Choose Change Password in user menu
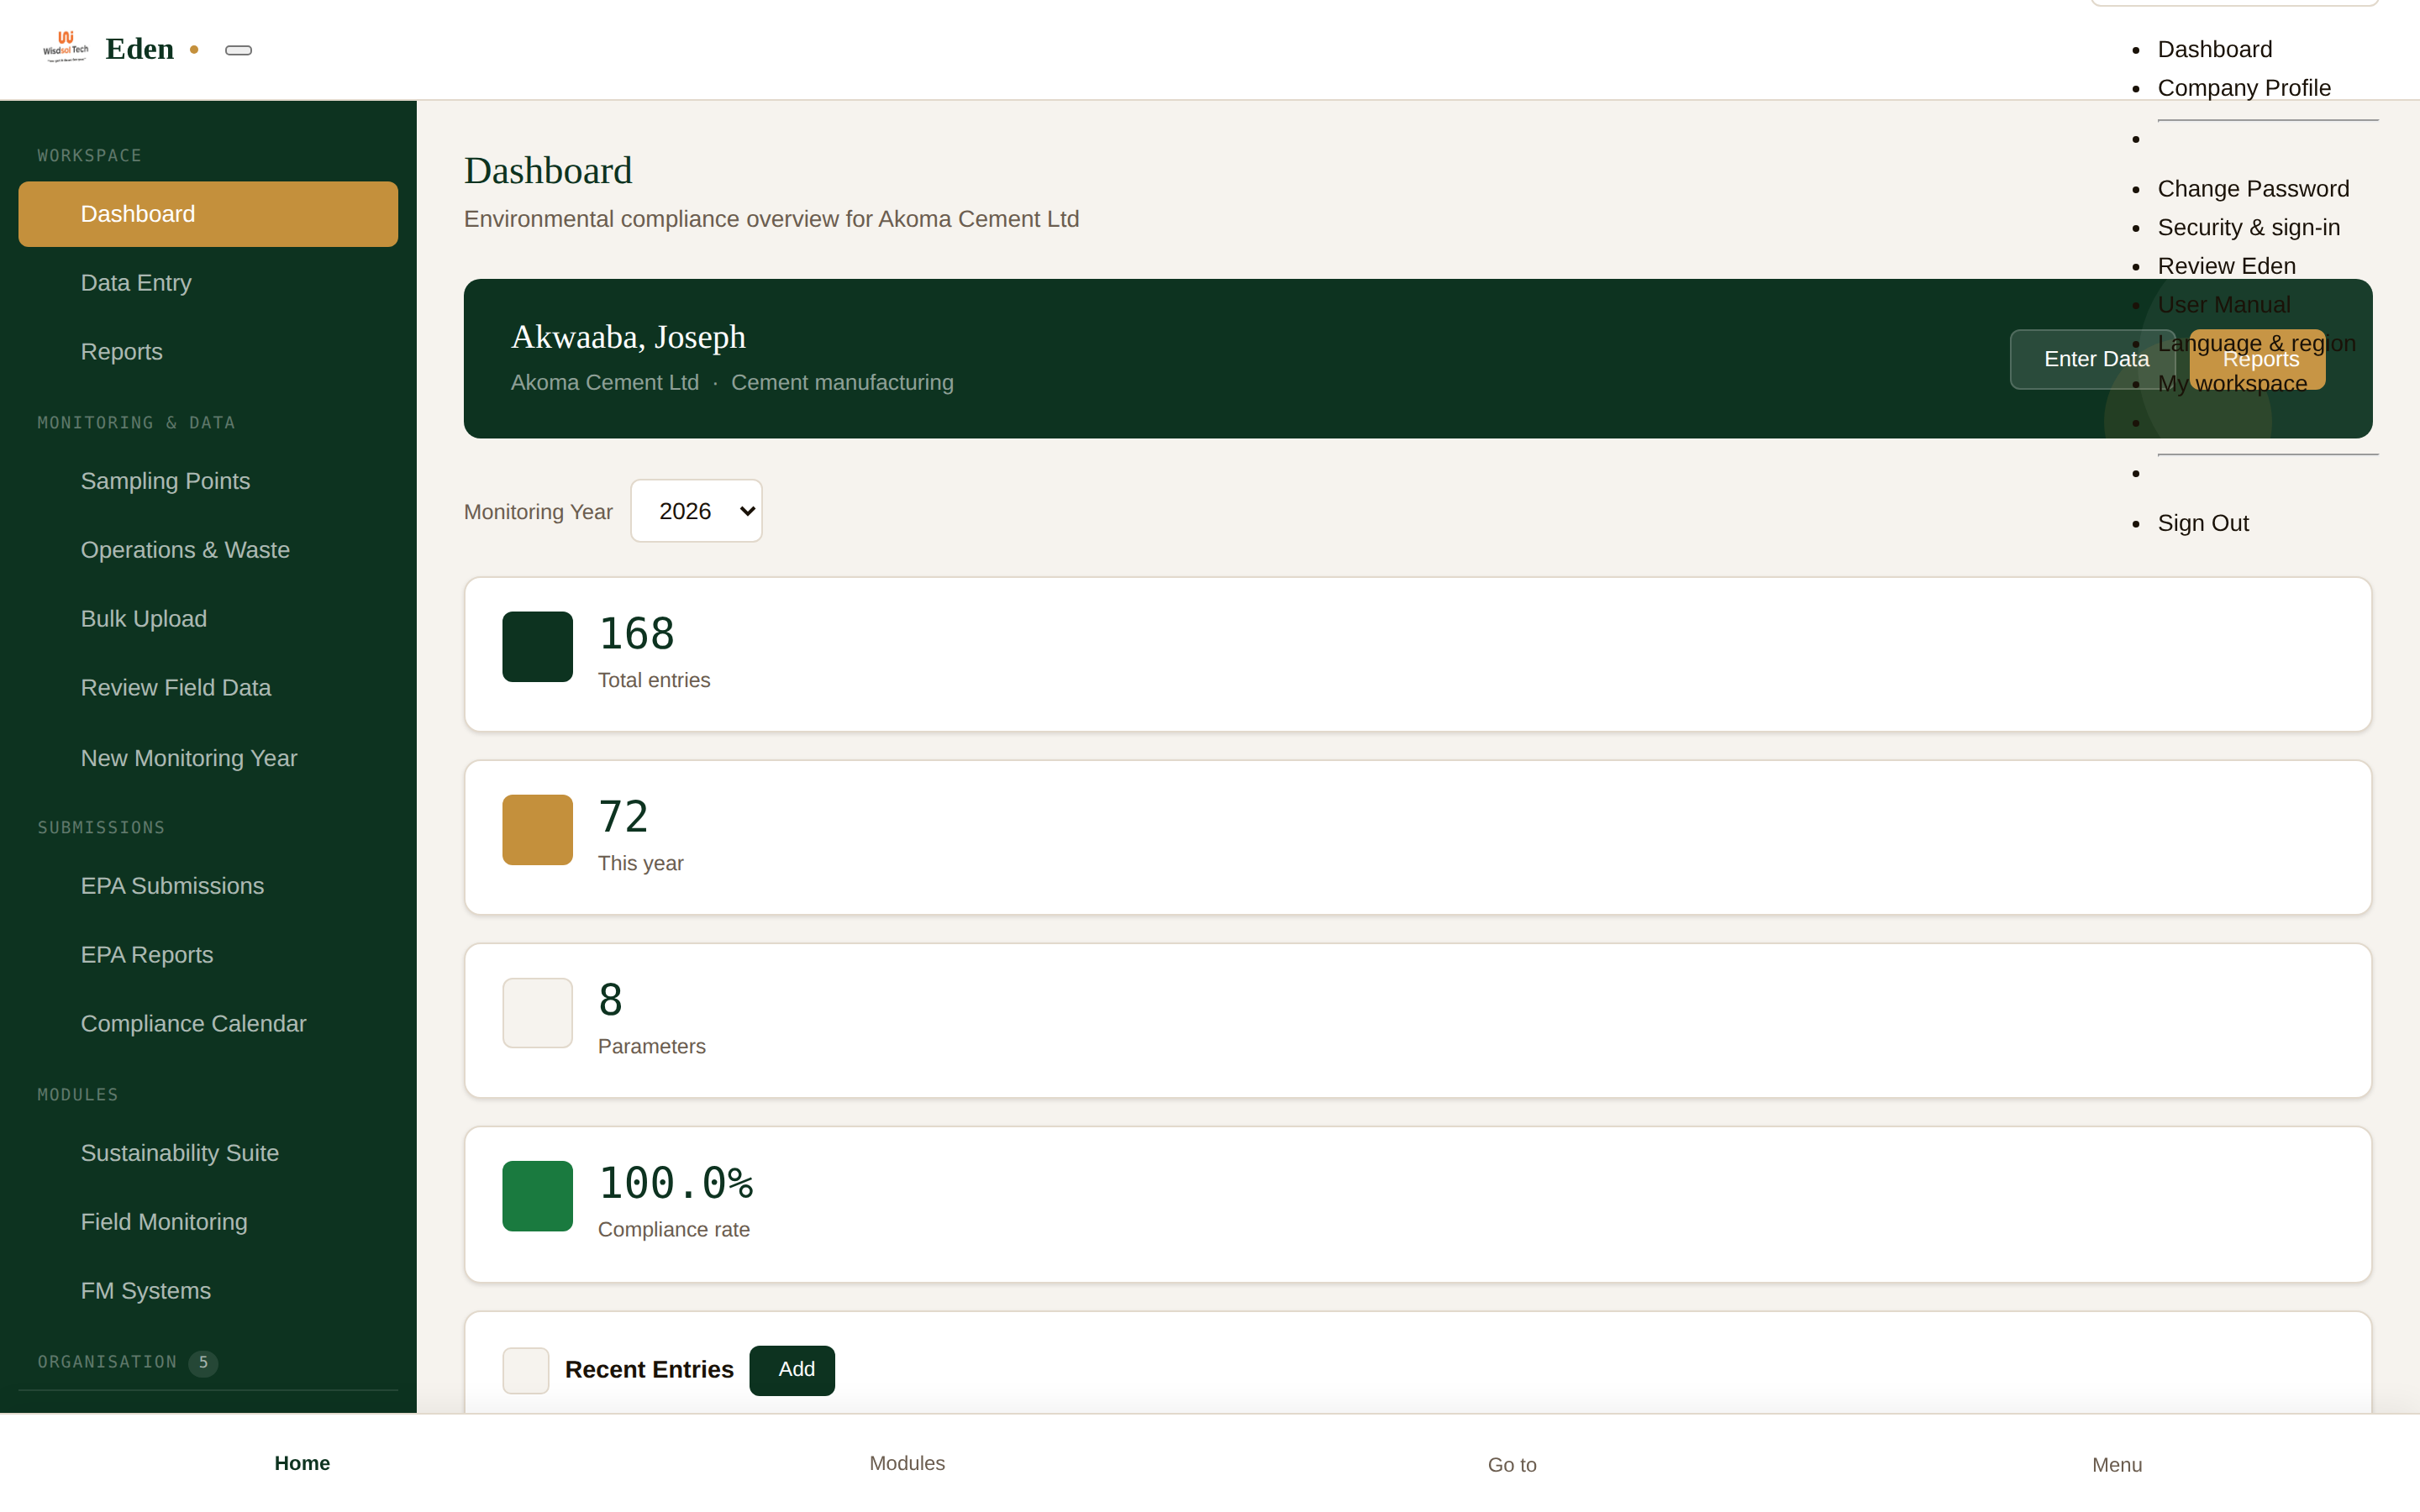Viewport: 2420px width, 1512px height. click(x=2253, y=189)
